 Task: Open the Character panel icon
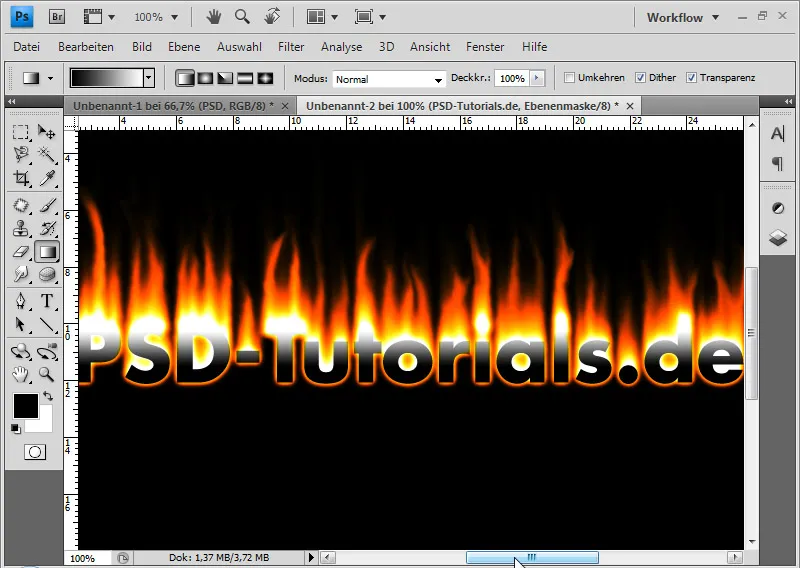point(777,134)
